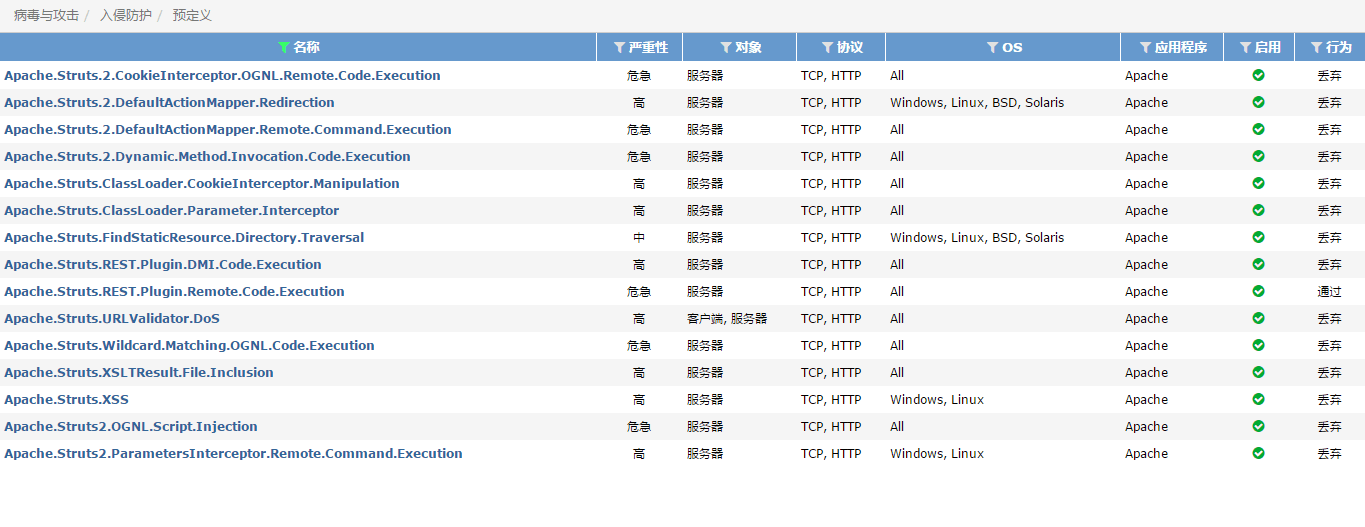Click 丢弃 action in URLValidator.DoS row
This screenshot has height=527, width=1365.
pos(1329,318)
